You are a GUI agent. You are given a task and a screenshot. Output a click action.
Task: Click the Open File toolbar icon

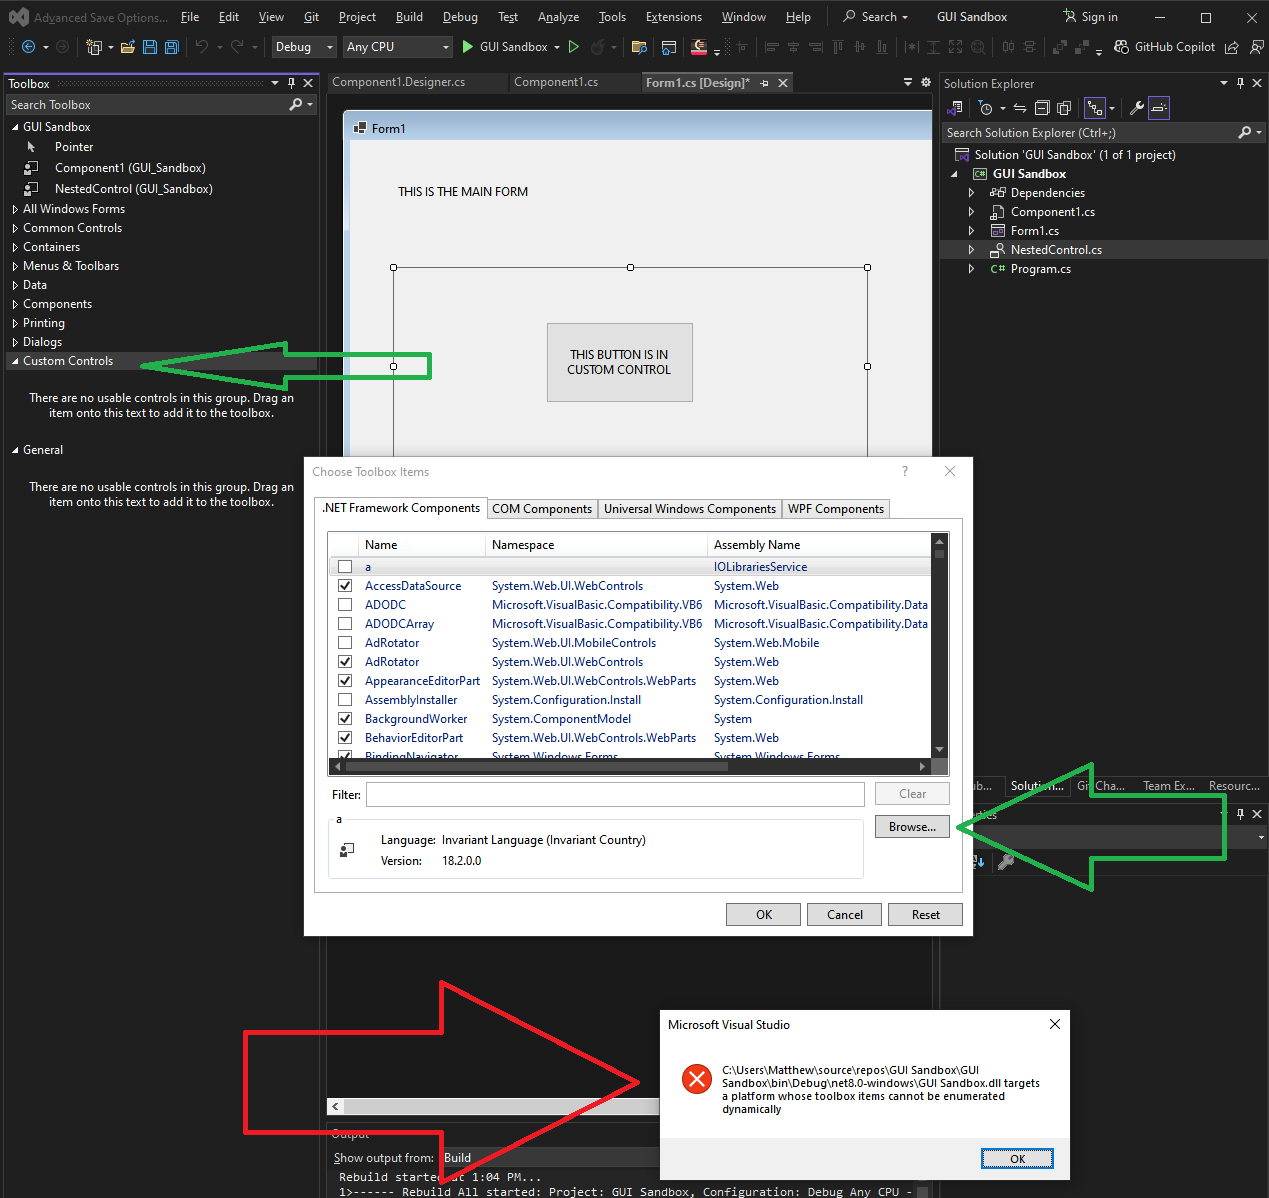128,47
